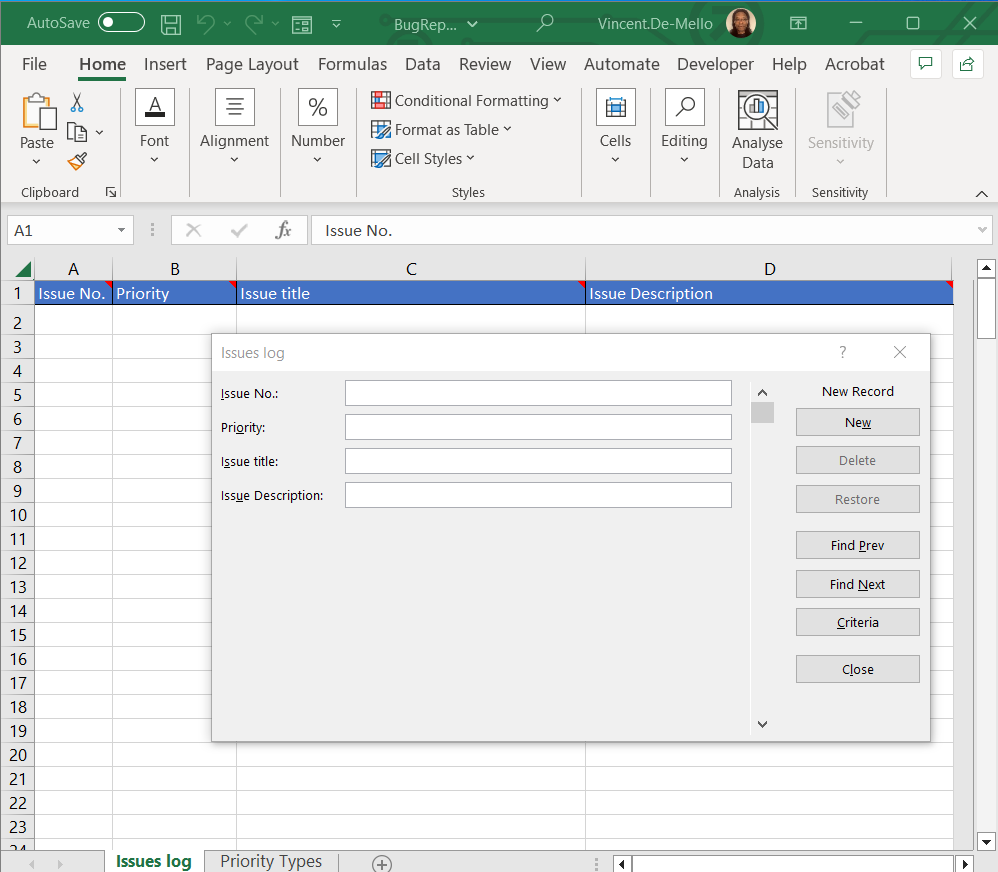The width and height of the screenshot is (998, 872).
Task: Click the Cut scissors icon
Action: [77, 103]
